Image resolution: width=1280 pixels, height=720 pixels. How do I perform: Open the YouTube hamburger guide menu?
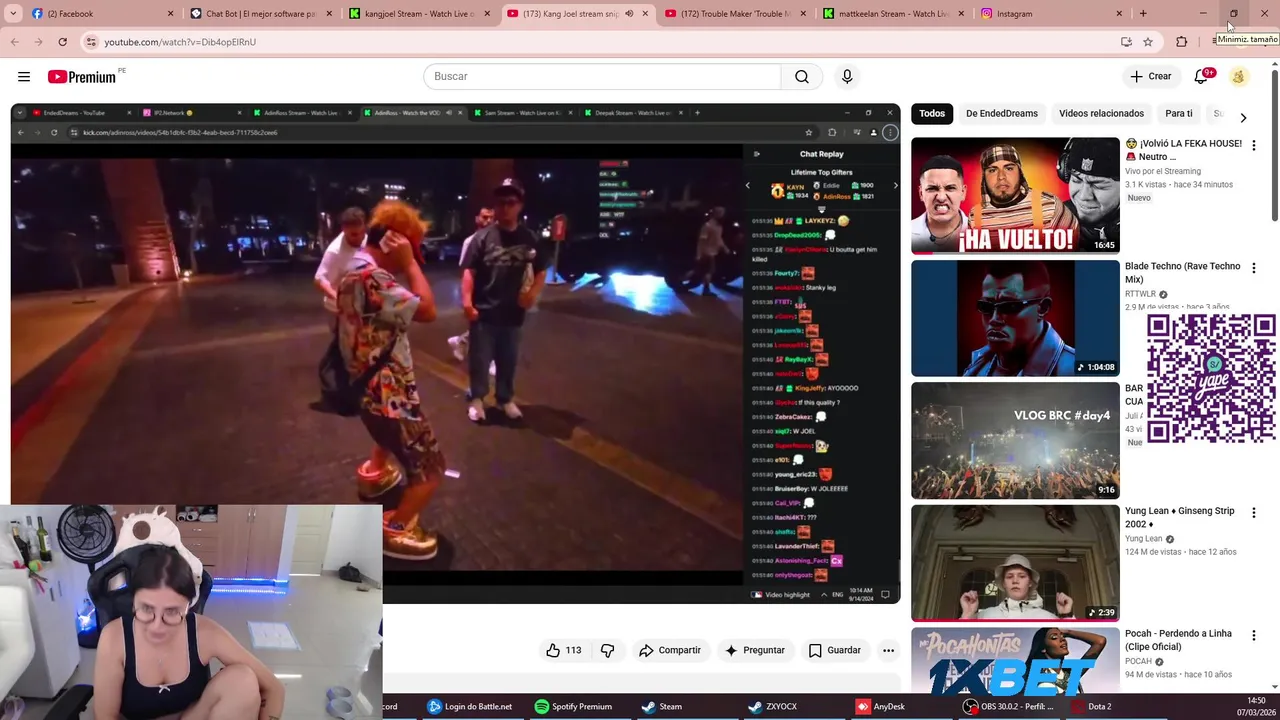(x=24, y=77)
